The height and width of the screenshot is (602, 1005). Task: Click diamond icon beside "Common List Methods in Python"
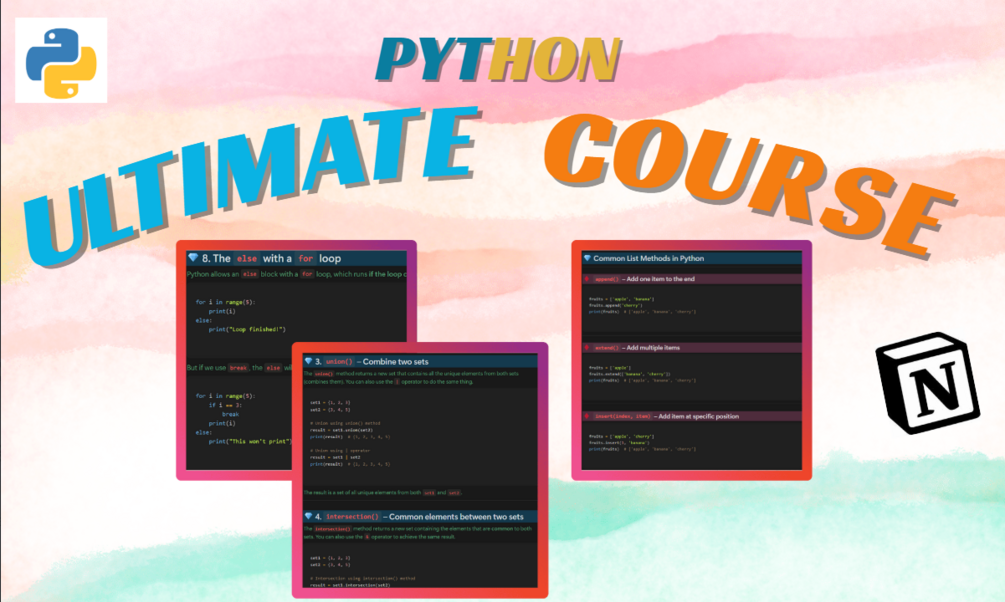click(586, 258)
